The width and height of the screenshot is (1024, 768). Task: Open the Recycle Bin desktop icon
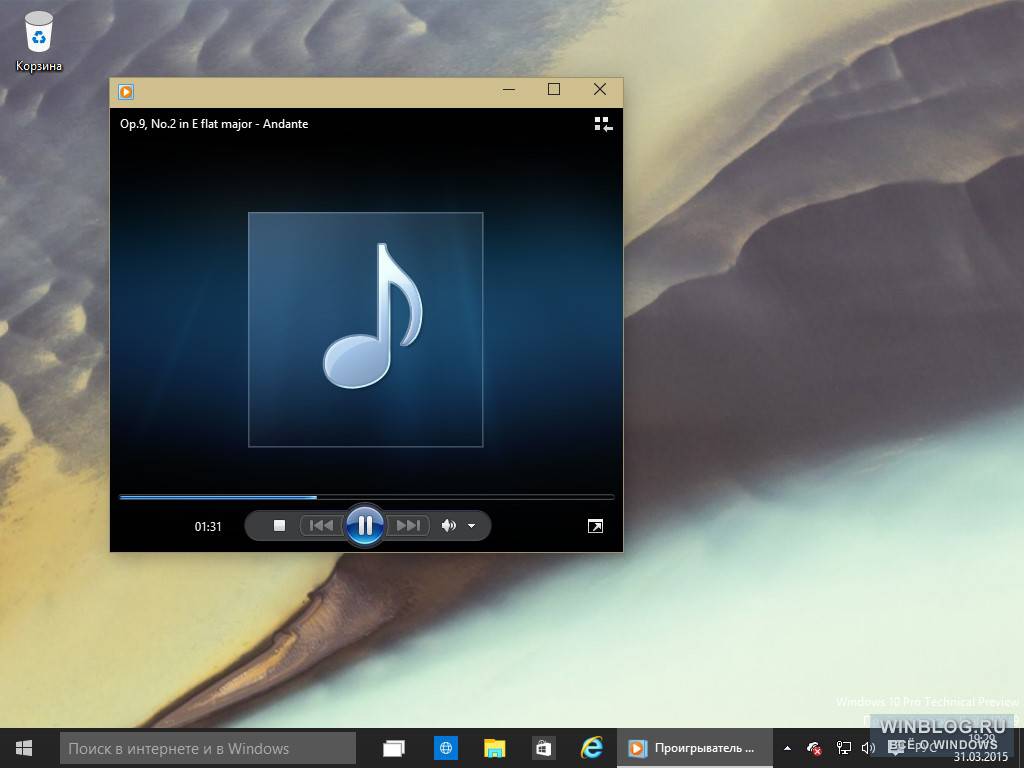pos(39,42)
